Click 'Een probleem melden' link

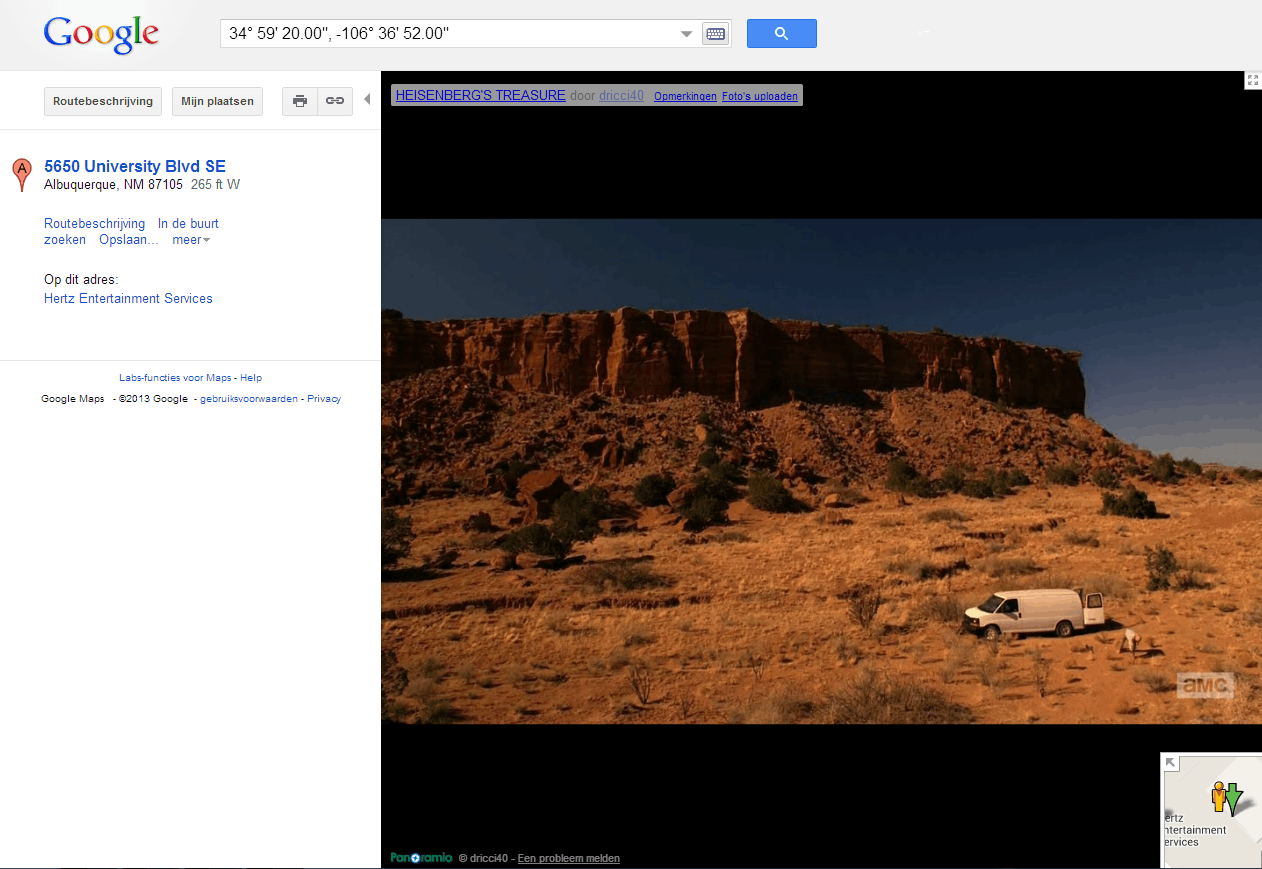click(568, 858)
